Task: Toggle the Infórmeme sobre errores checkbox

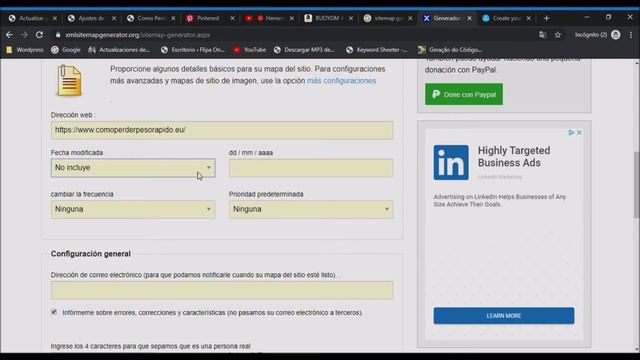Action: tap(54, 312)
